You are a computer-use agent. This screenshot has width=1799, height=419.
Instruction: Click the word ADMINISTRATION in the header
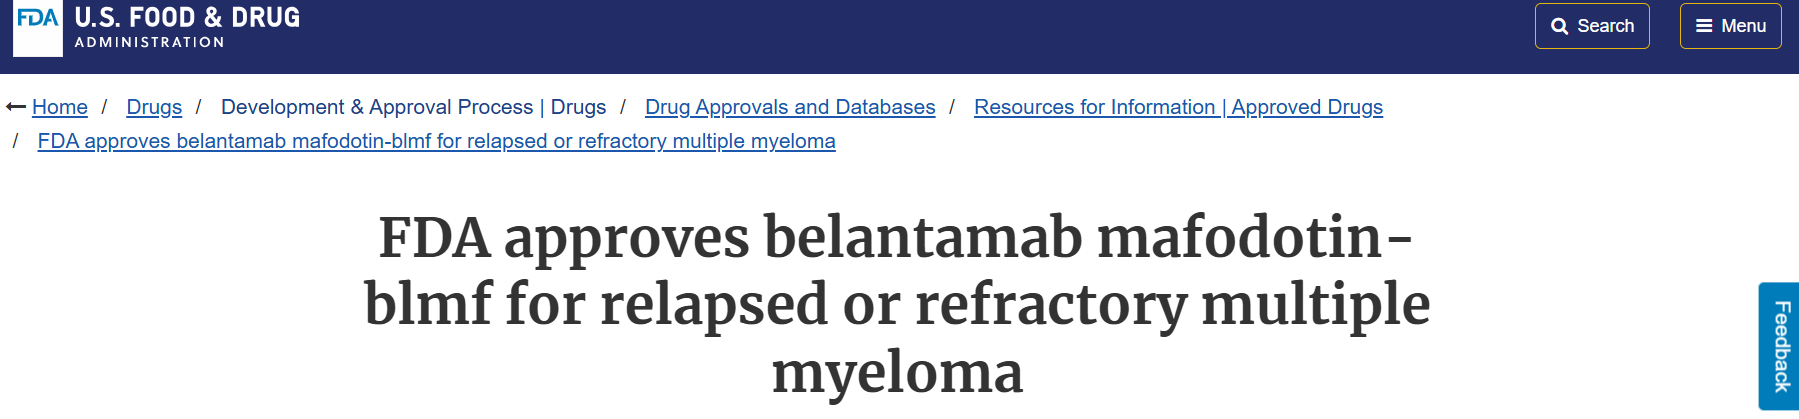pyautogui.click(x=150, y=42)
